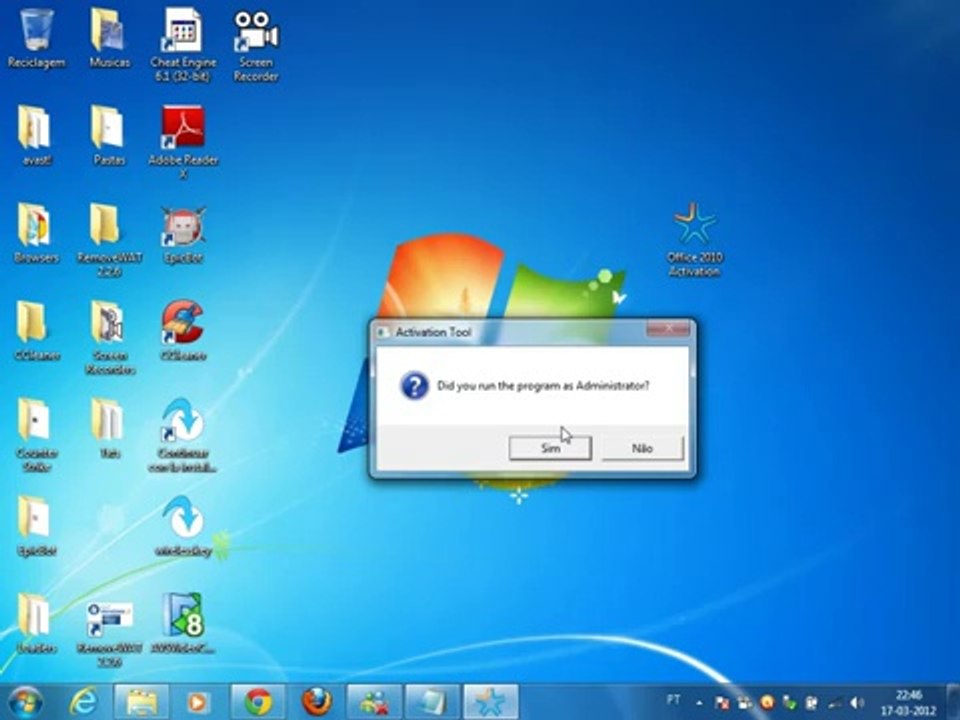Viewport: 960px width, 720px height.
Task: Open Action Center flag tray icon
Action: pos(722,703)
